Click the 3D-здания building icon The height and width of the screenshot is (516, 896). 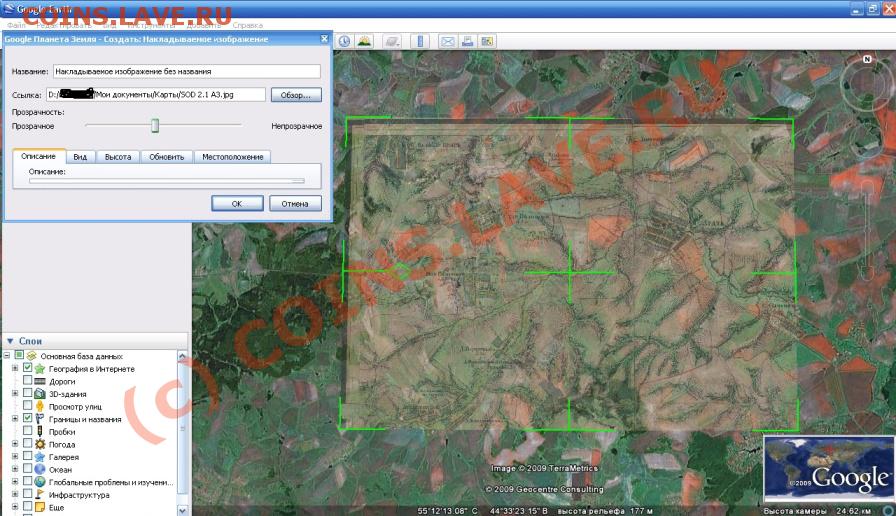(x=40, y=394)
